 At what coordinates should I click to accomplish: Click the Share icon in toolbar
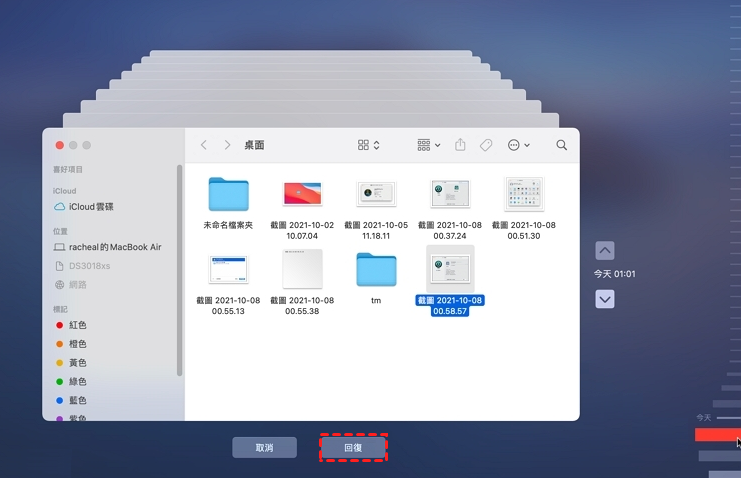[460, 145]
